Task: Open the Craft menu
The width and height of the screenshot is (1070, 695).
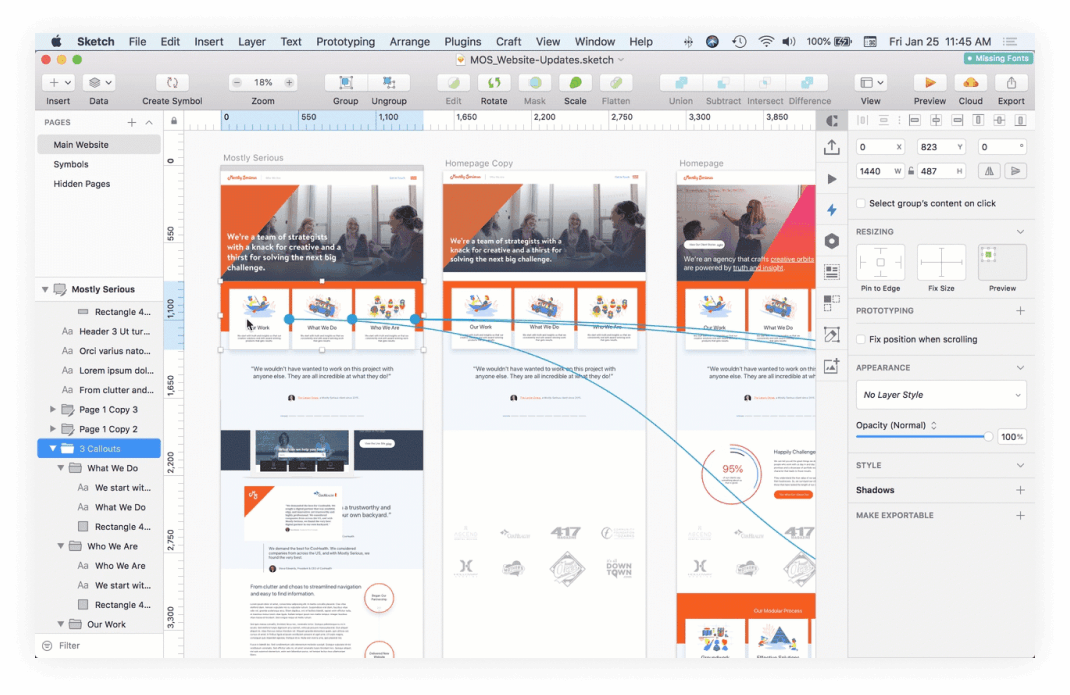Action: (x=508, y=42)
